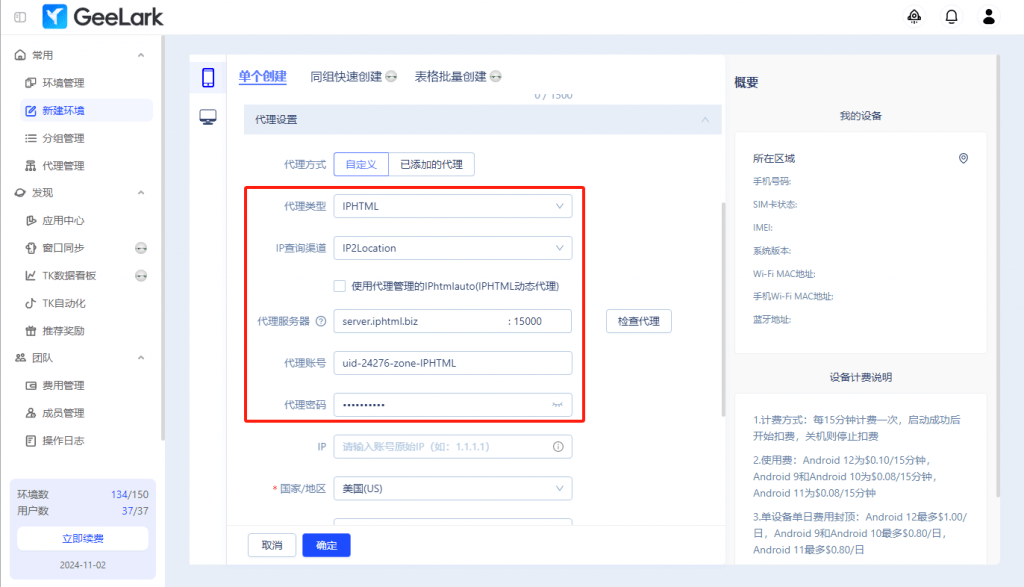
Task: Select the desktop computer device icon
Action: (x=208, y=118)
